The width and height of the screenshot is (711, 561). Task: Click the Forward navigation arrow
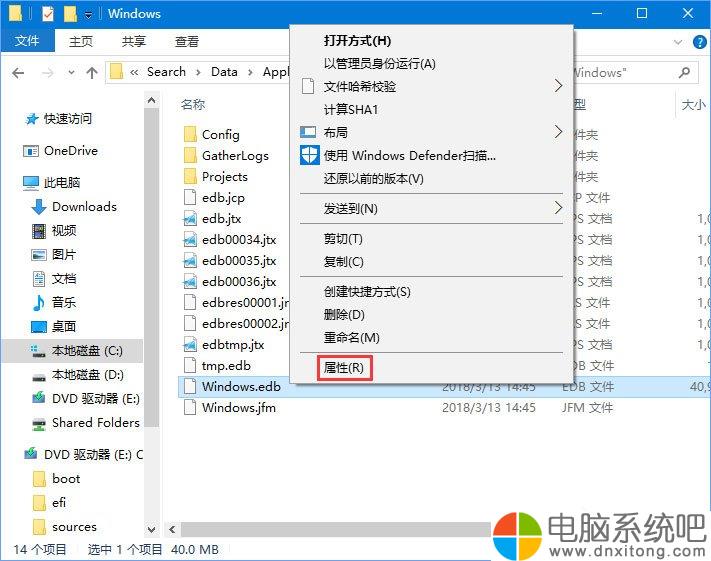point(47,73)
